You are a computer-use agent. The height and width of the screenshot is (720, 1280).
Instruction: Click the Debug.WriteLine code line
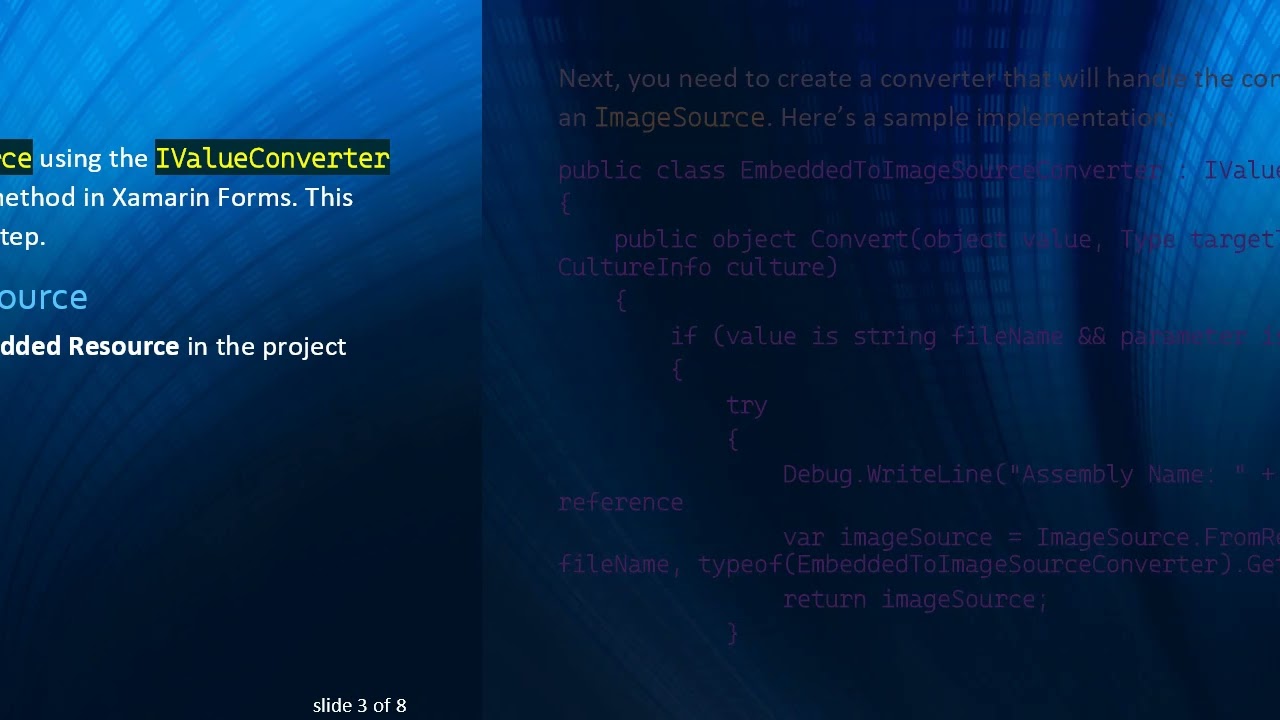1031,474
